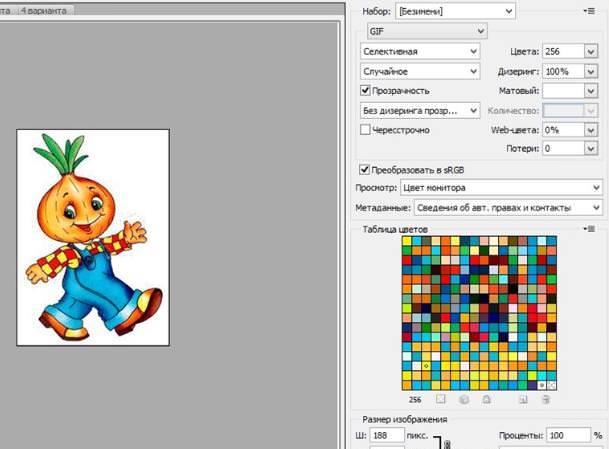Click the Проценты field showing 100
Screen dimensions: 609x449
pyautogui.click(x=568, y=435)
